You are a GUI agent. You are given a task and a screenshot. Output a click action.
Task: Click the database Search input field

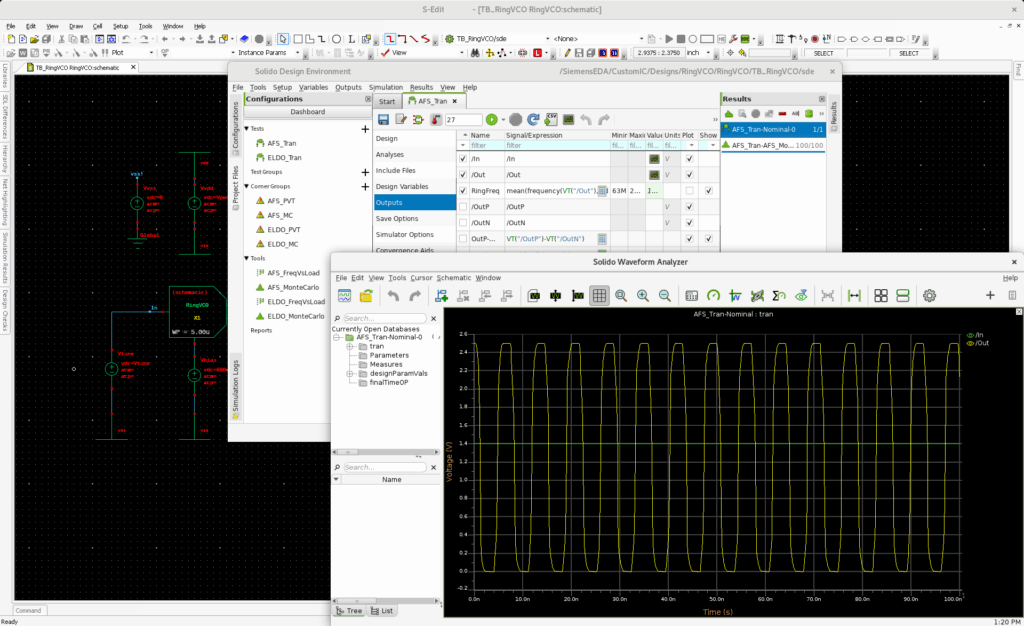coord(384,318)
